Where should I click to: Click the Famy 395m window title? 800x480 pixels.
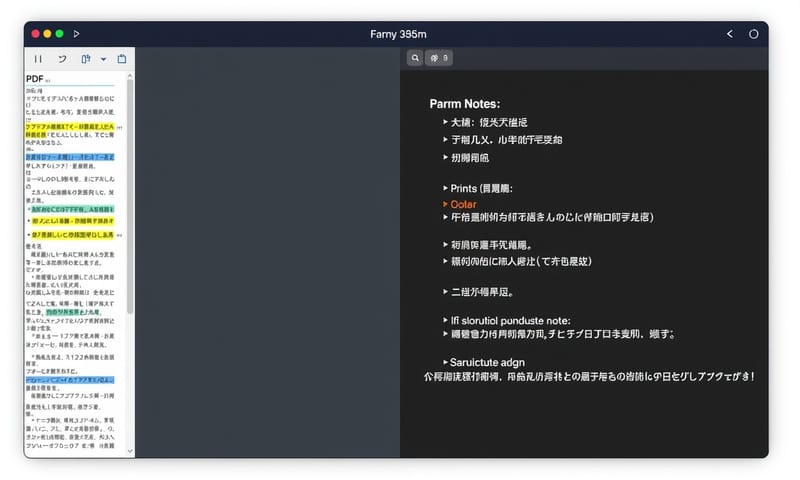398,34
